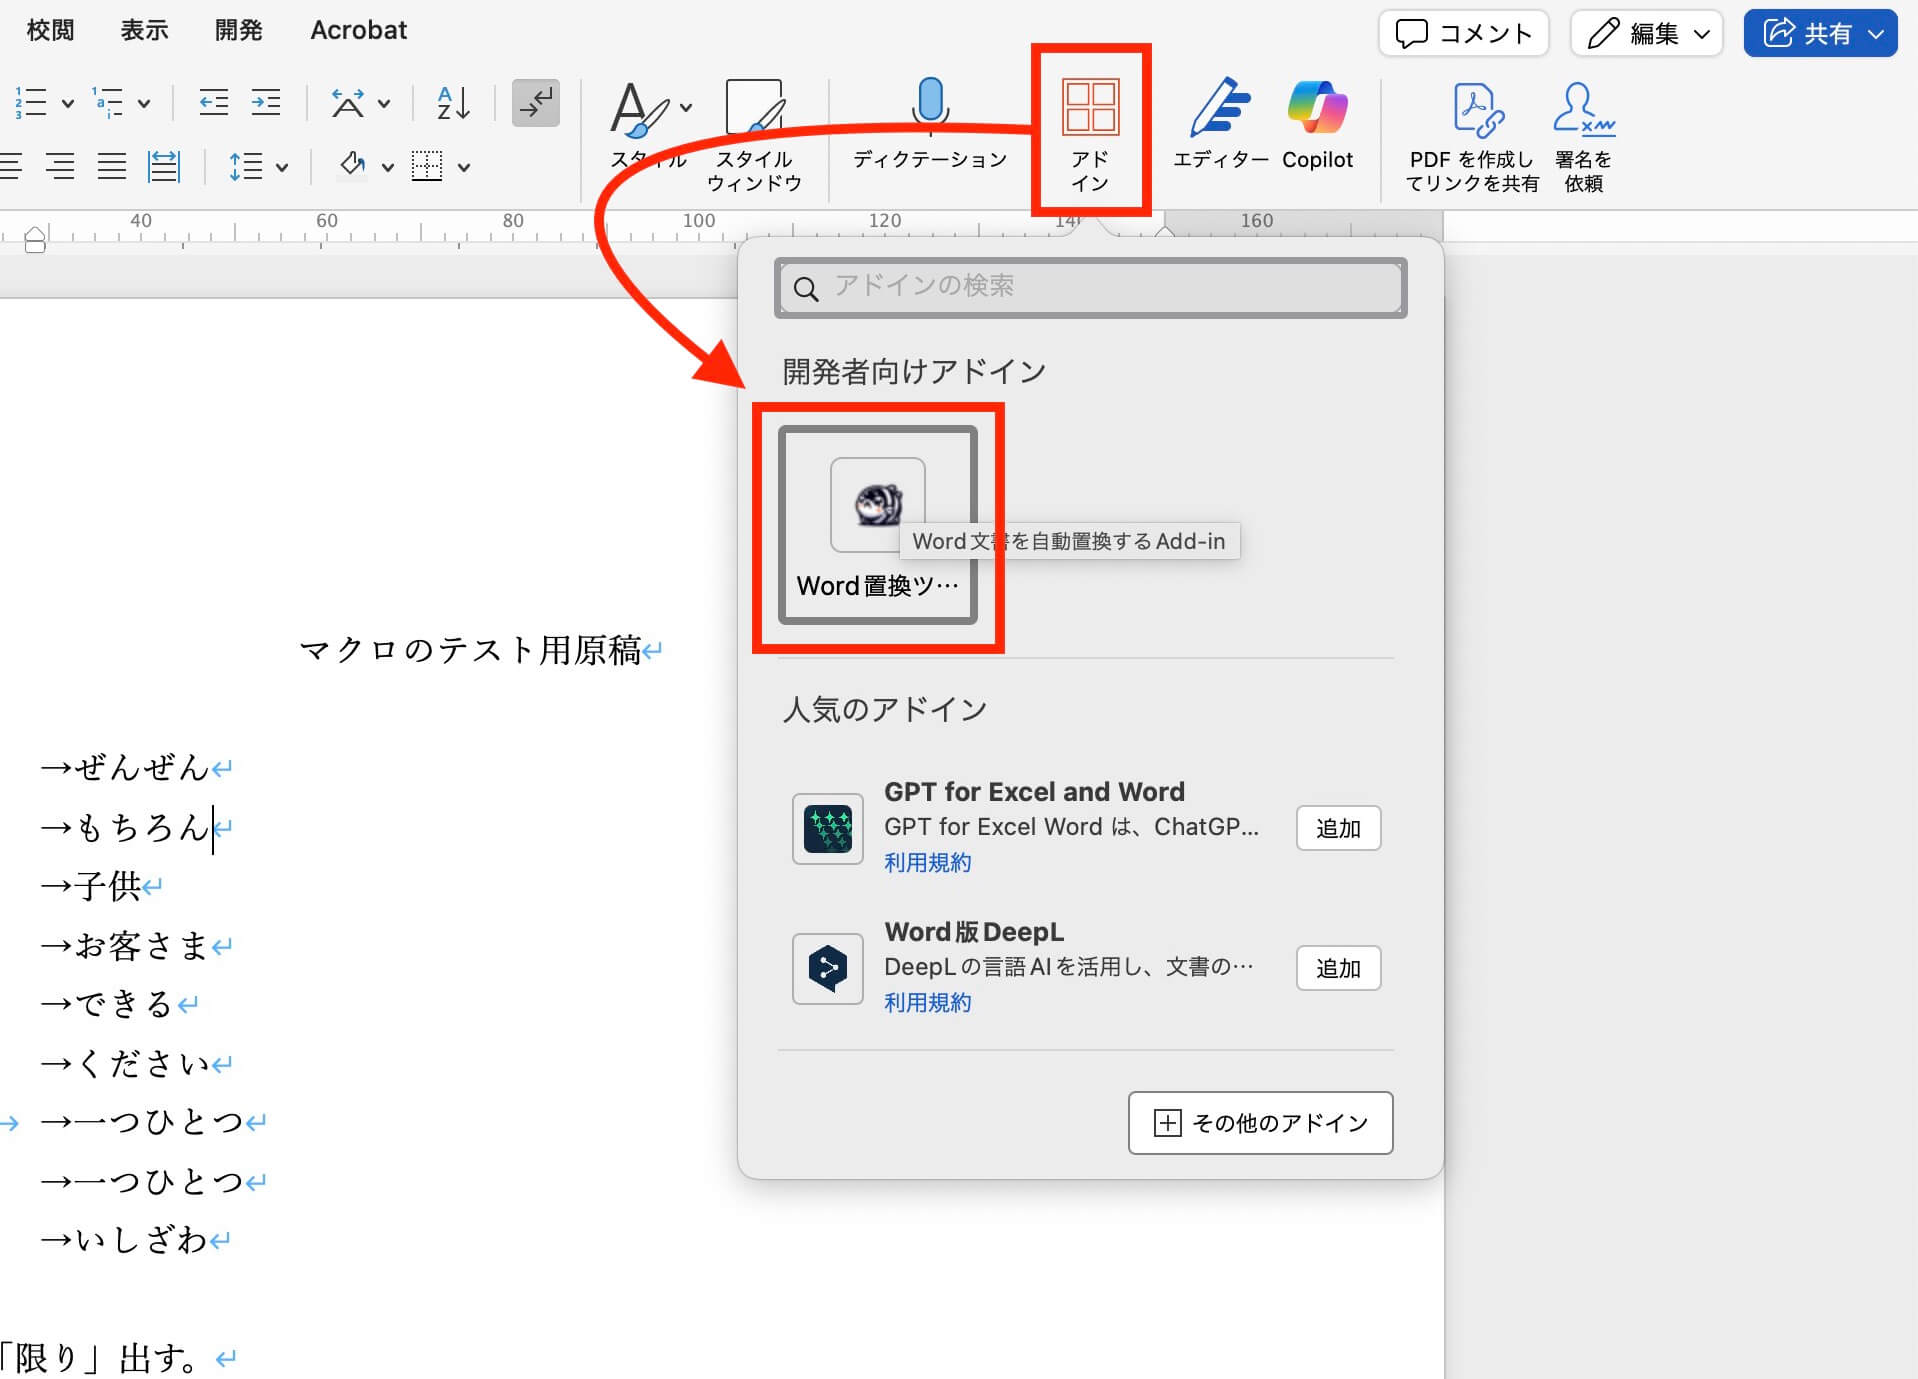This screenshot has height=1379, width=1918.
Task: Click the Add-ins ribbon button
Action: [1090, 134]
